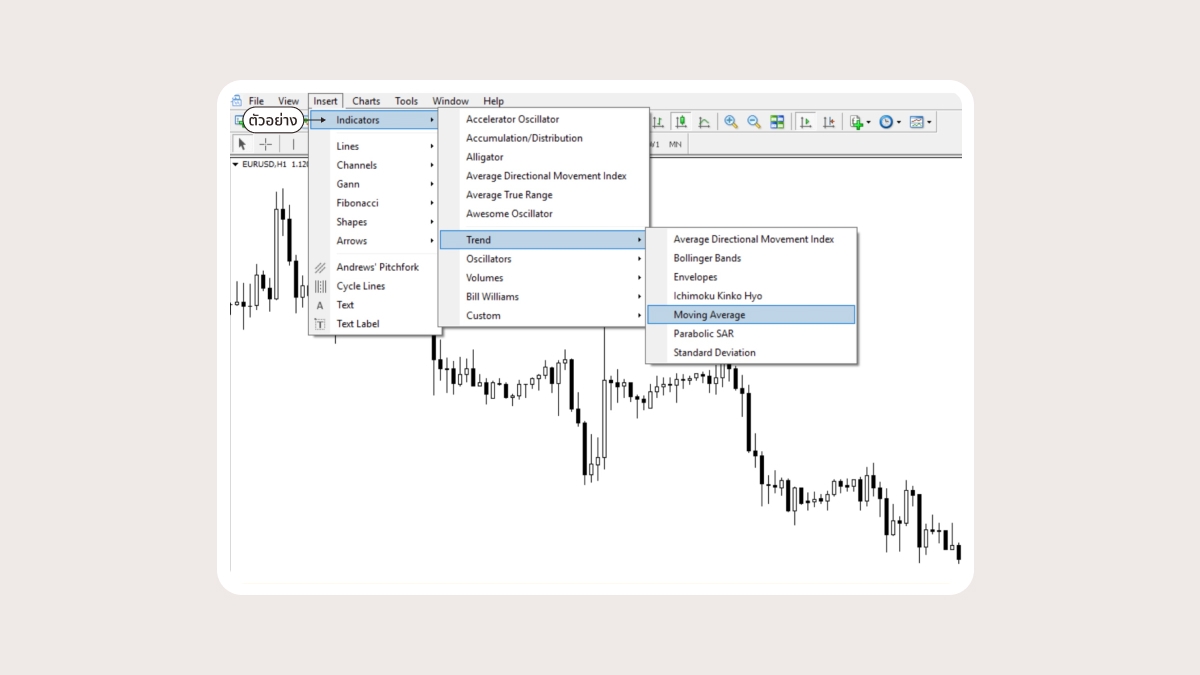Zoom out of the price chart
This screenshot has height=675, width=1200.
click(753, 122)
